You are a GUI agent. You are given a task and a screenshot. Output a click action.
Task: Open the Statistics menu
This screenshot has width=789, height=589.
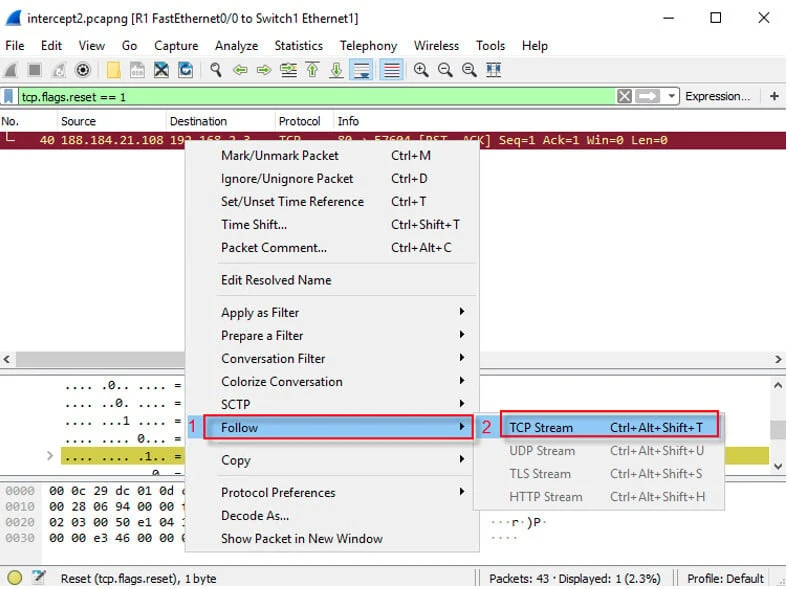click(x=298, y=46)
